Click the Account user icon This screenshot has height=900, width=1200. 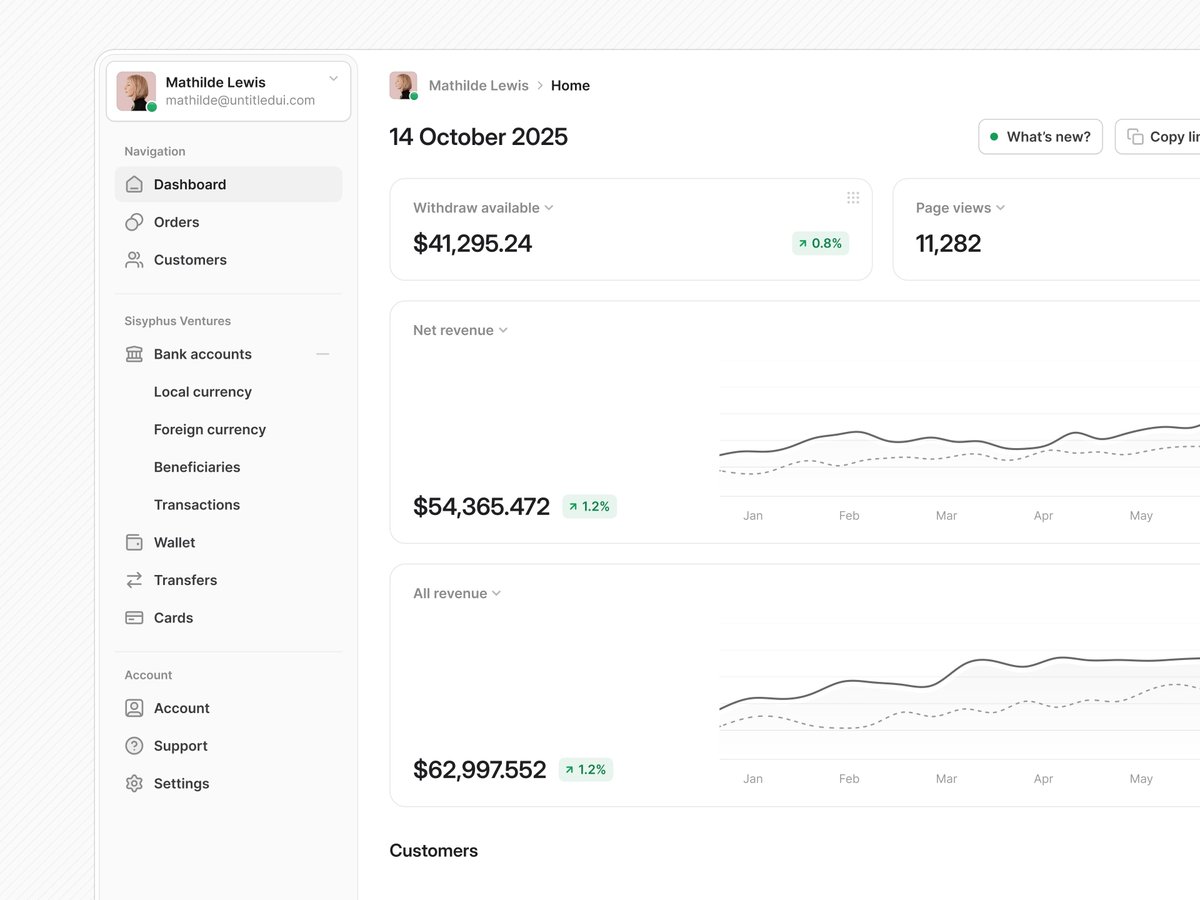(x=134, y=708)
